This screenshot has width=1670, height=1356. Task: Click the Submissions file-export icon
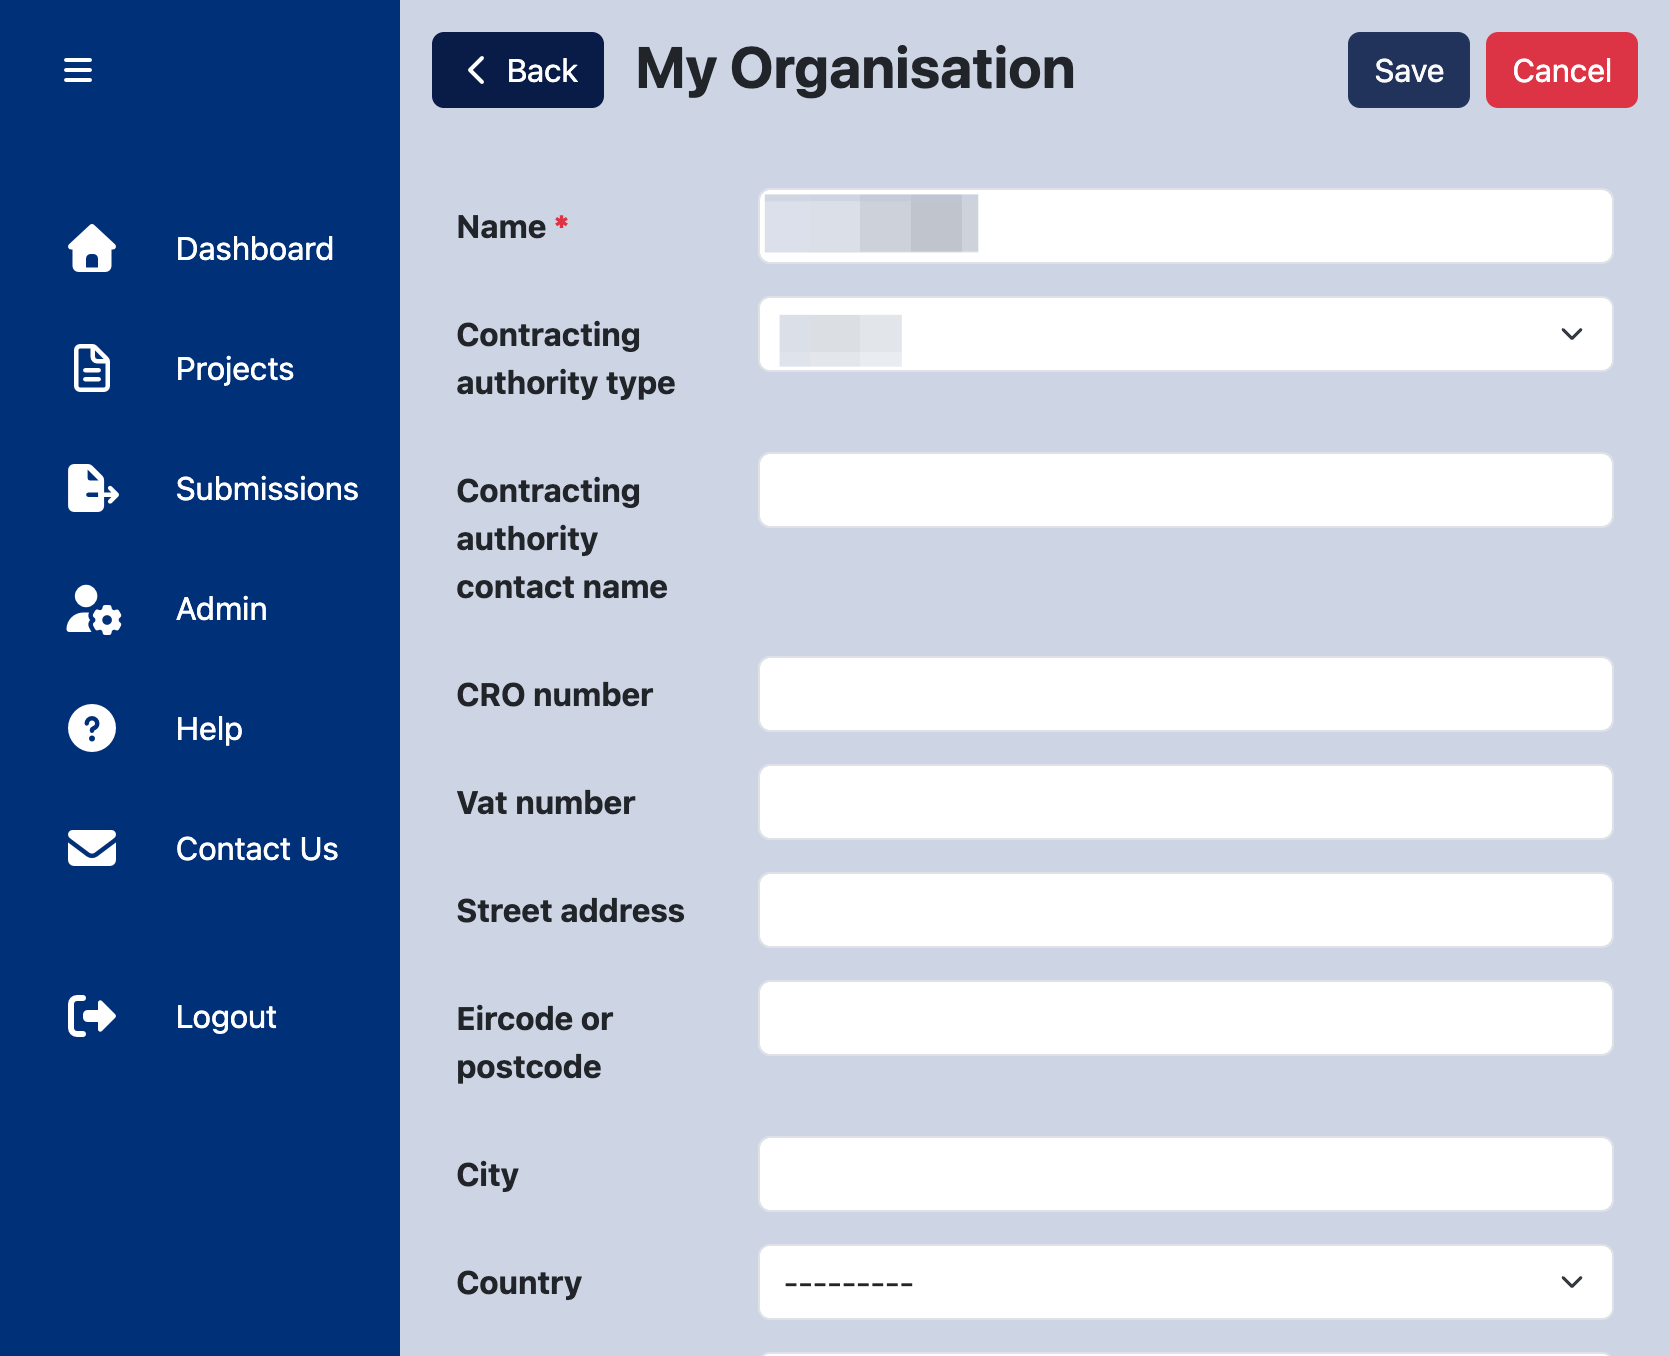[x=93, y=488]
